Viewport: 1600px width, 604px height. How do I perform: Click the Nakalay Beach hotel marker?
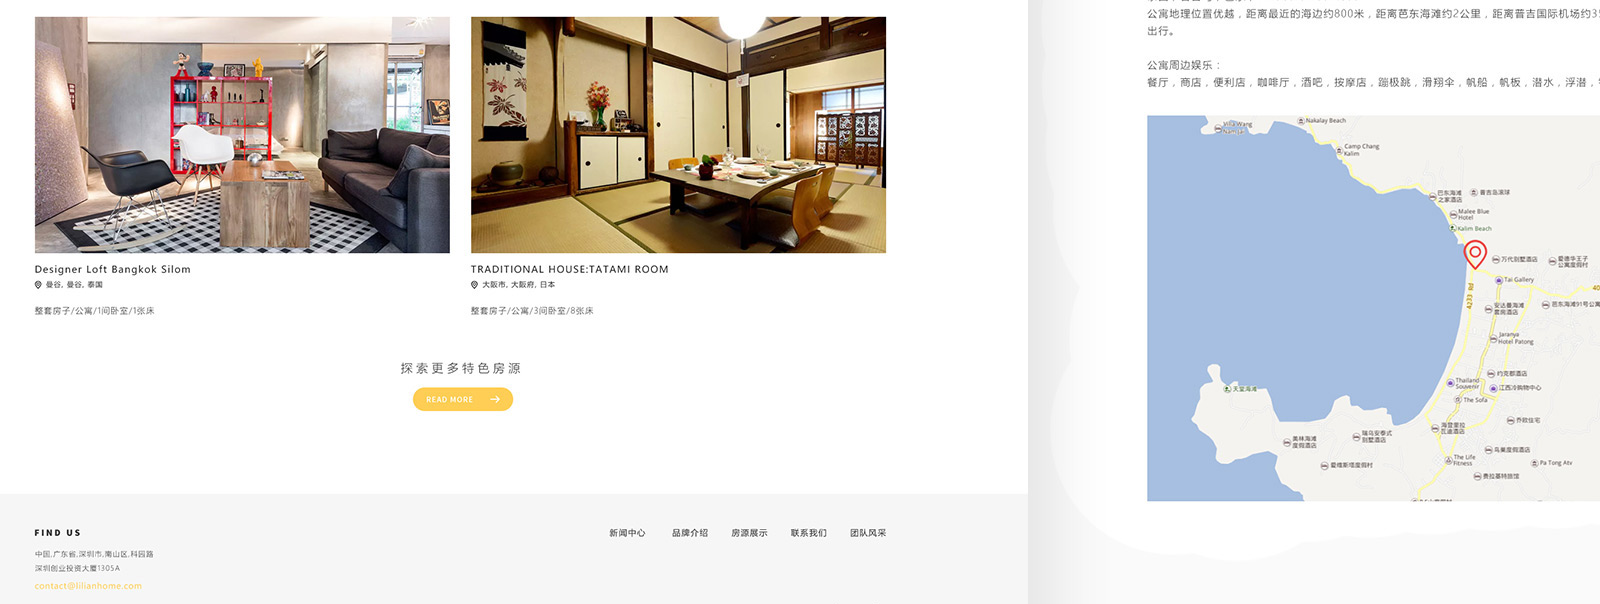tap(1301, 121)
